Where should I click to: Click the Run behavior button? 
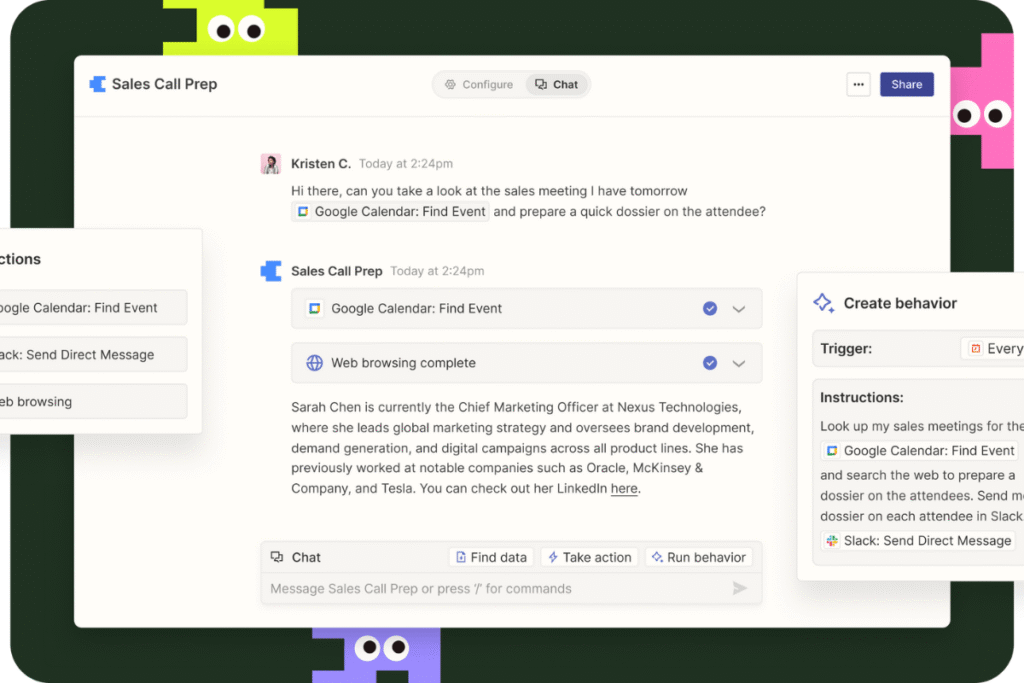(x=699, y=557)
